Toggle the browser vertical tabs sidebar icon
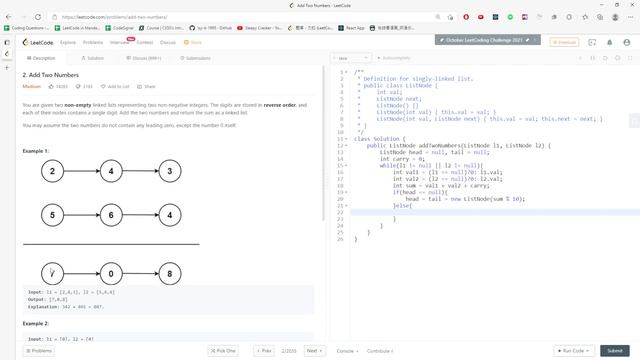Viewport: 640px width, 360px height. click(x=7, y=42)
